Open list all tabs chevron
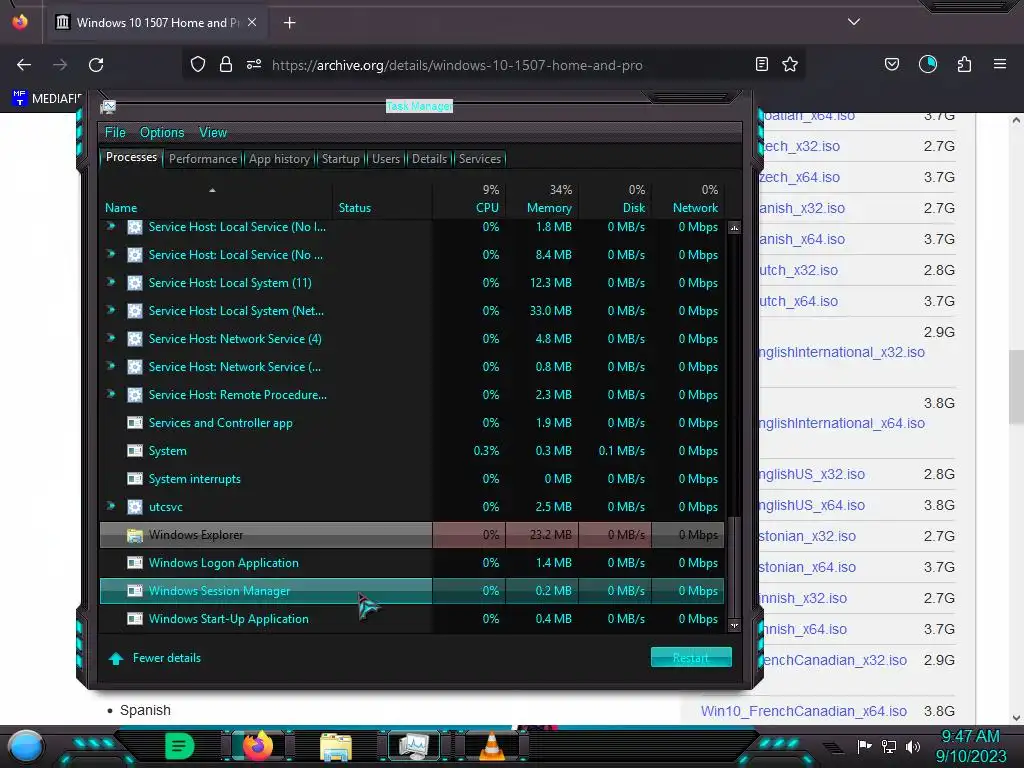Screen dimensions: 1024x768 coord(854,22)
